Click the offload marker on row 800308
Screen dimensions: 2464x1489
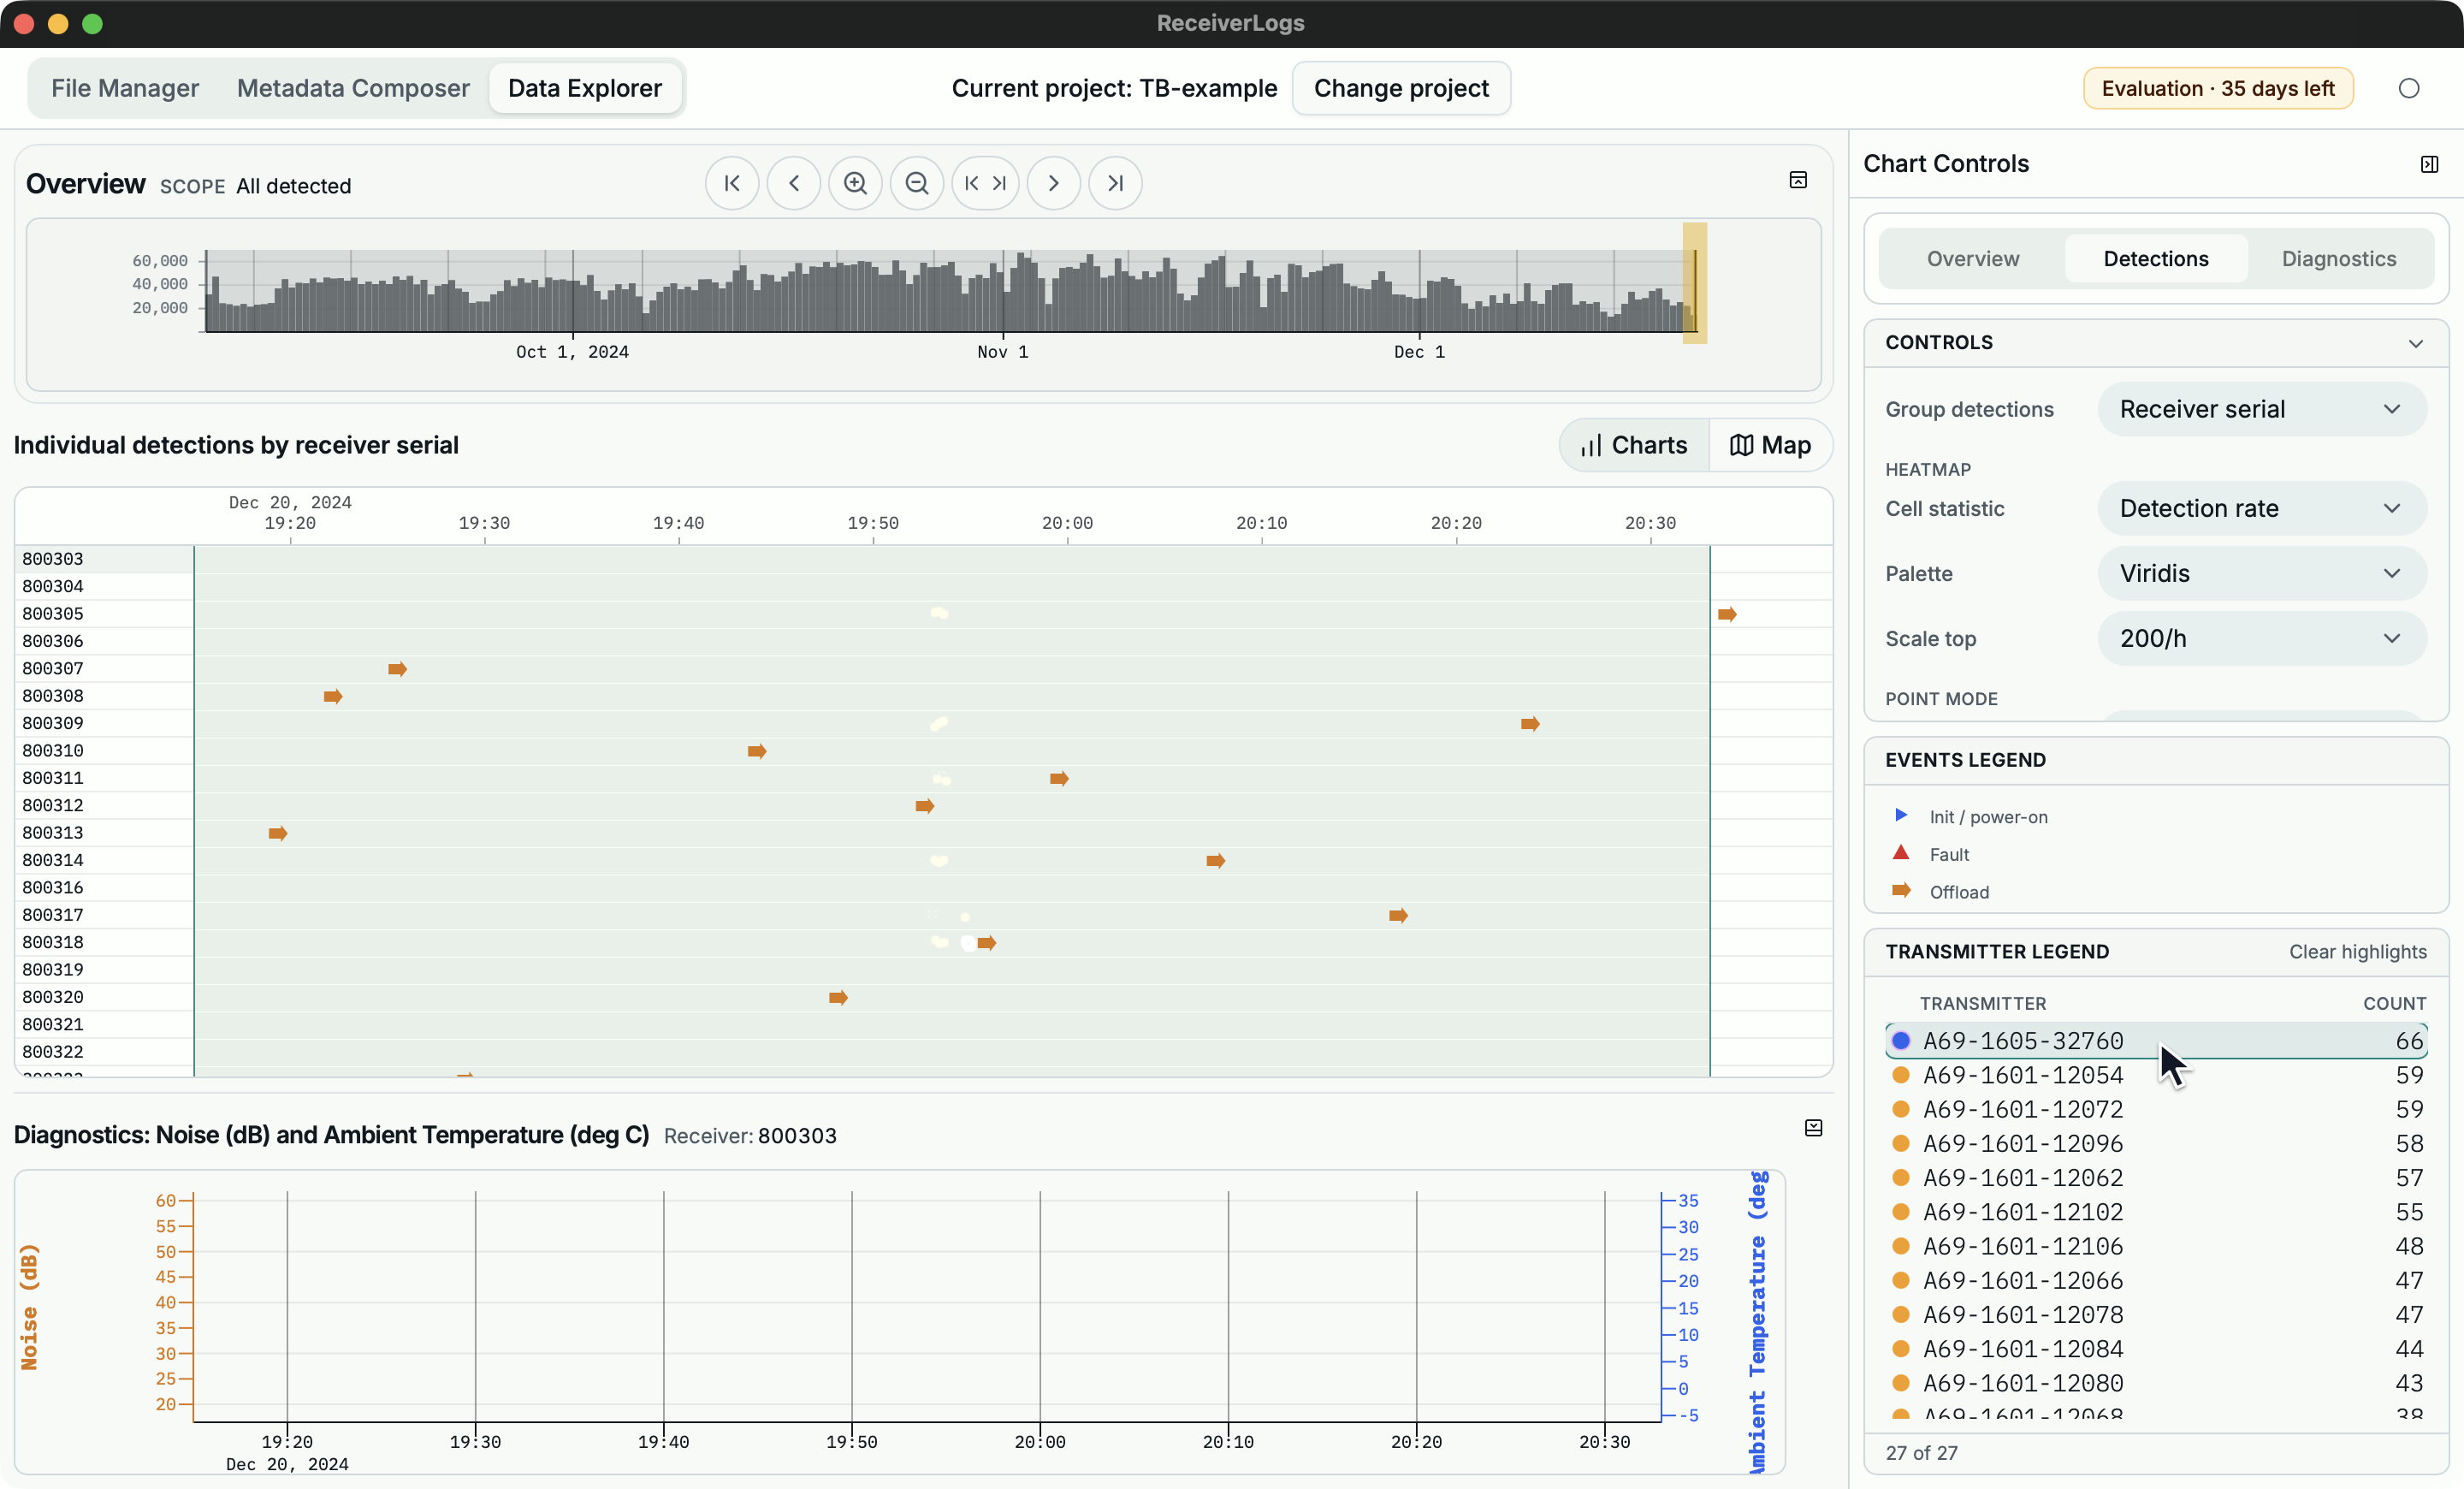[333, 696]
